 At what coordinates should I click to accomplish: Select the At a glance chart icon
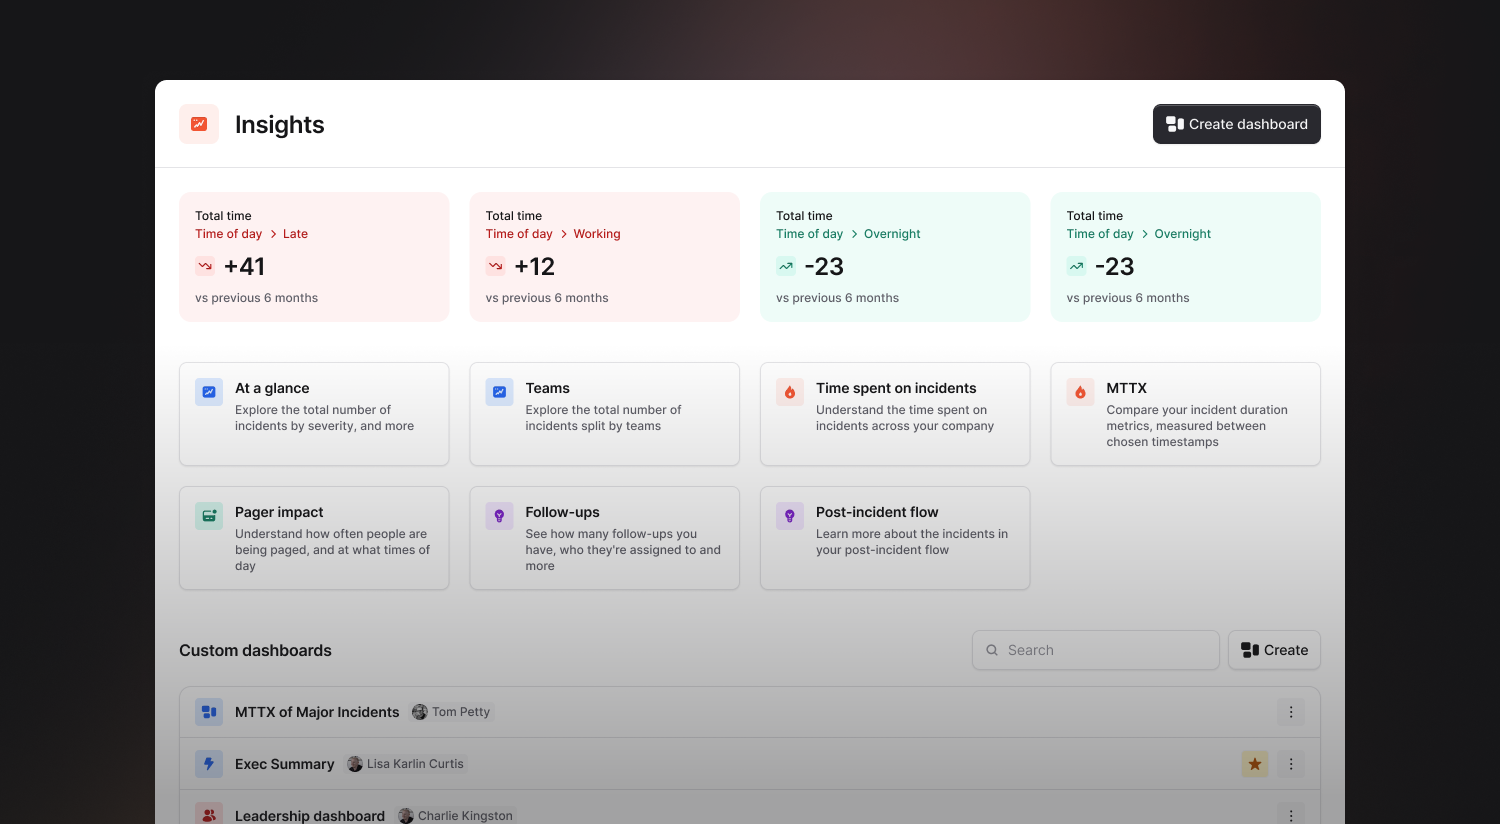[208, 392]
